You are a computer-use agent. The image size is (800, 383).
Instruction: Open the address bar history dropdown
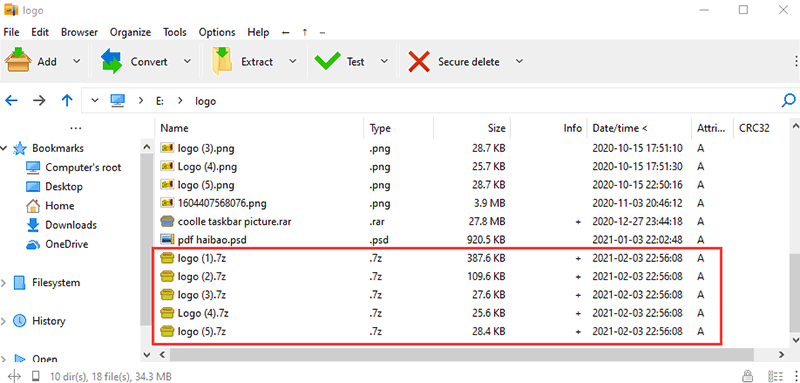click(x=95, y=100)
